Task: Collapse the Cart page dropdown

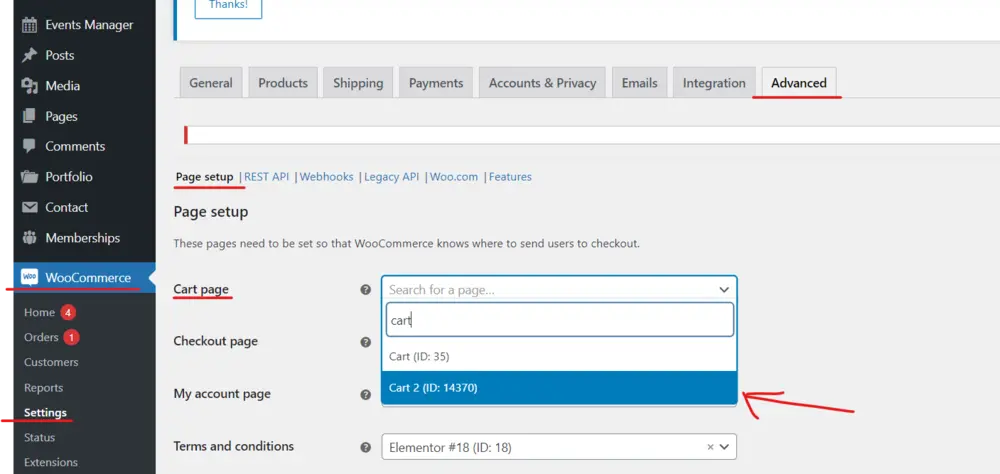Action: 724,290
